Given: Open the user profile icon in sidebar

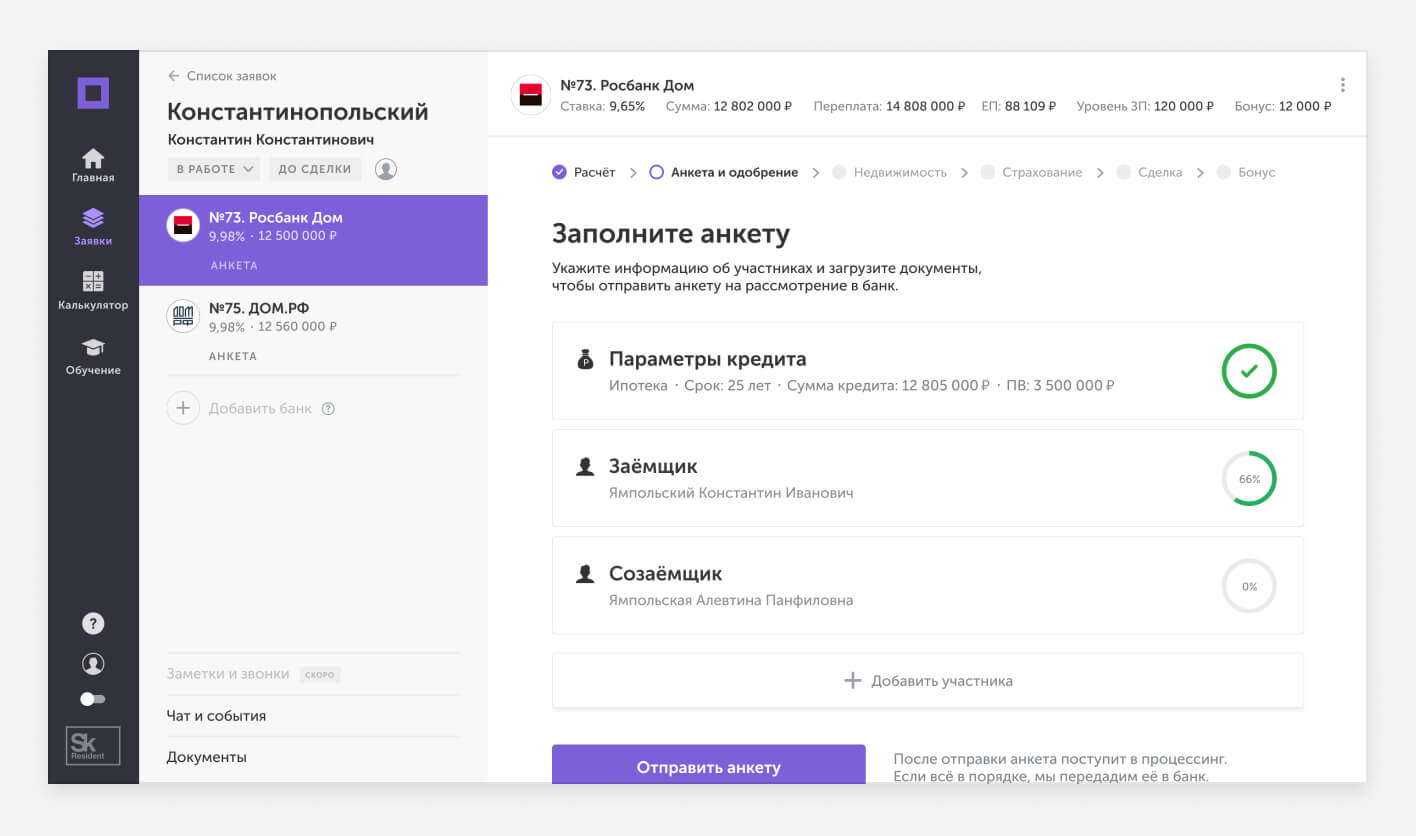Looking at the screenshot, I should [93, 663].
